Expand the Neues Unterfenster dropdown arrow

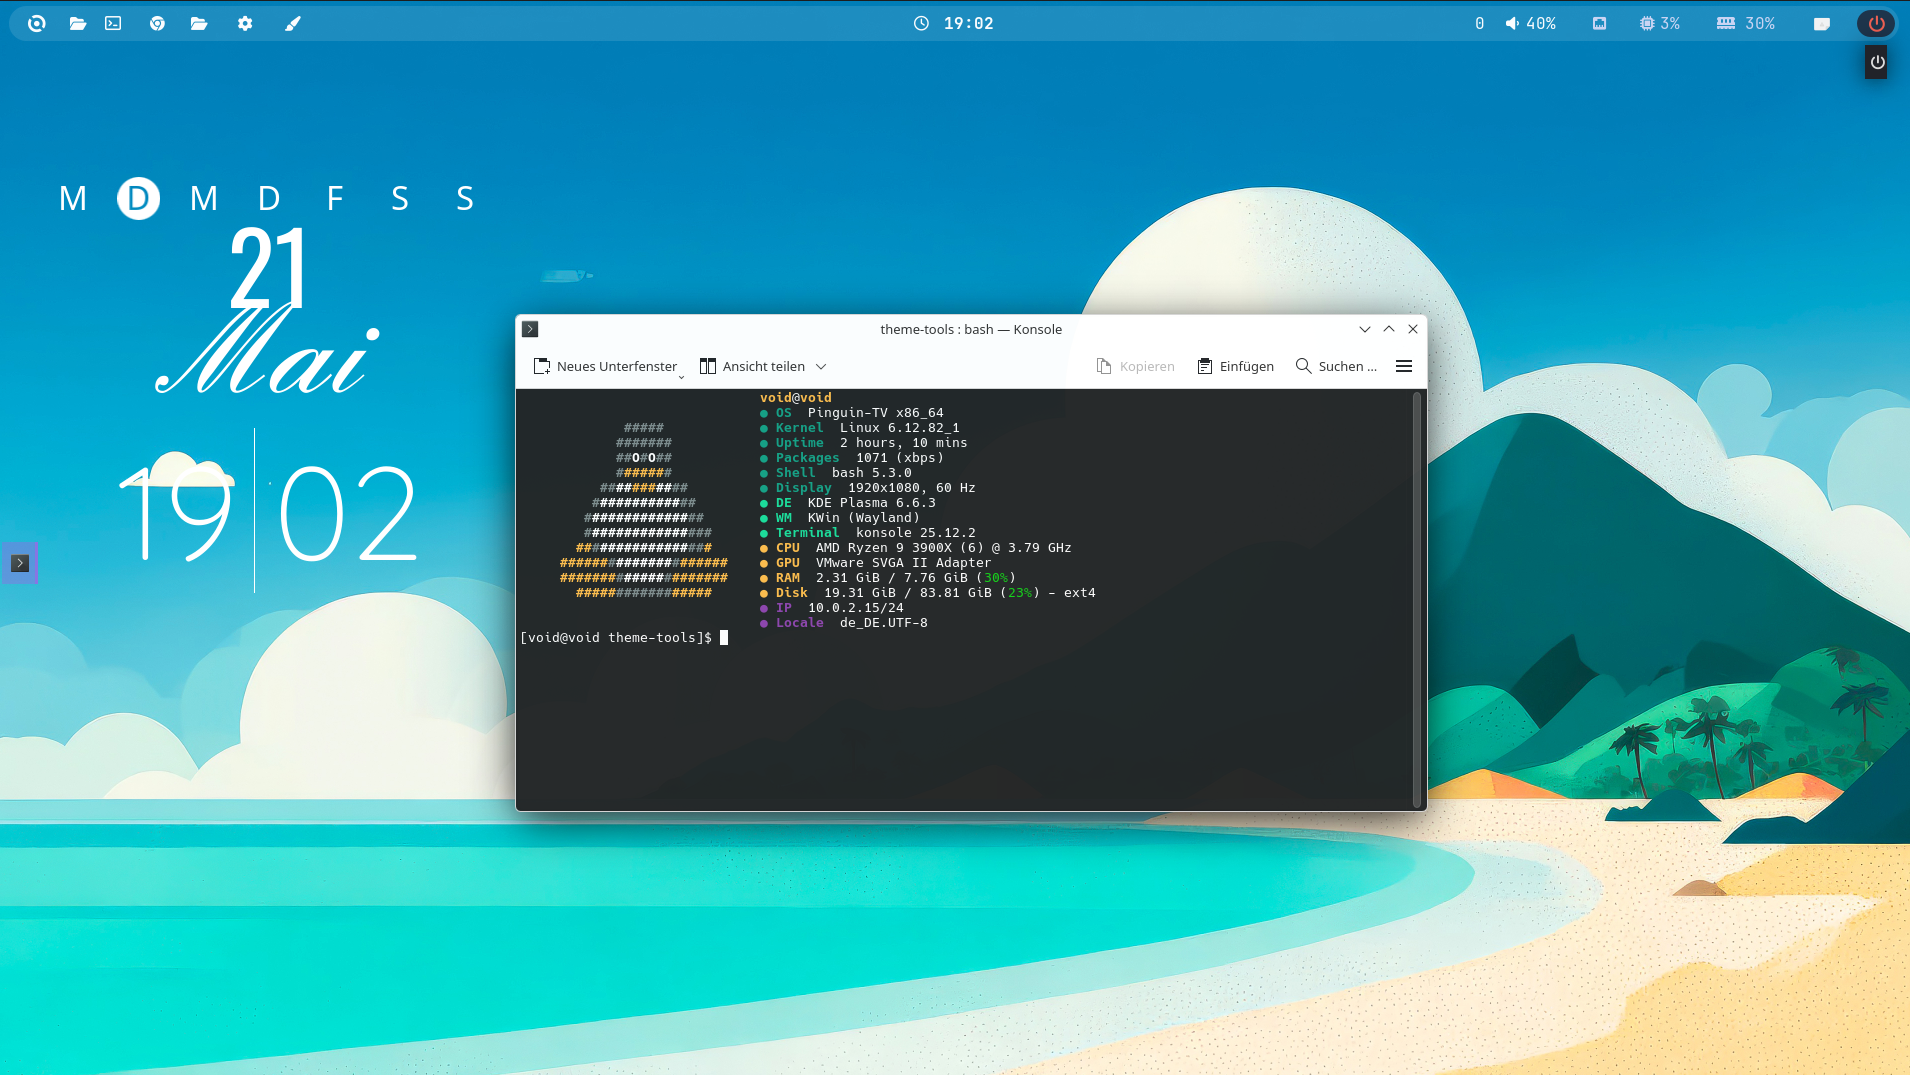tap(682, 377)
